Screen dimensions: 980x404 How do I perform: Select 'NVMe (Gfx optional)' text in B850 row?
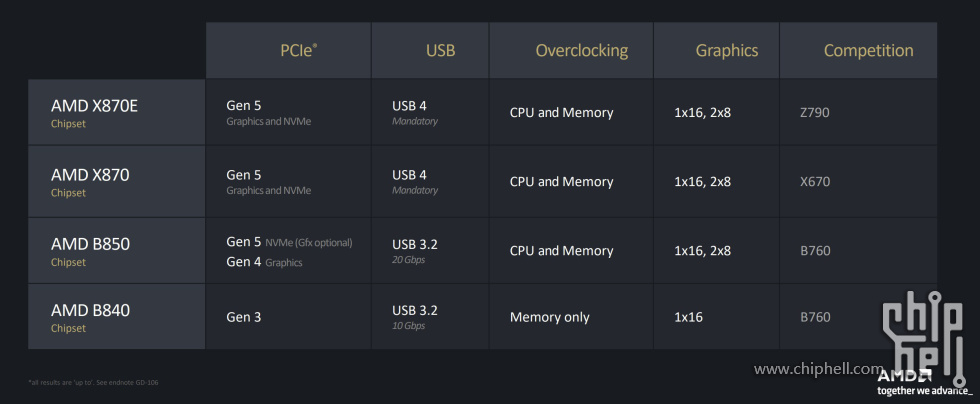point(309,243)
